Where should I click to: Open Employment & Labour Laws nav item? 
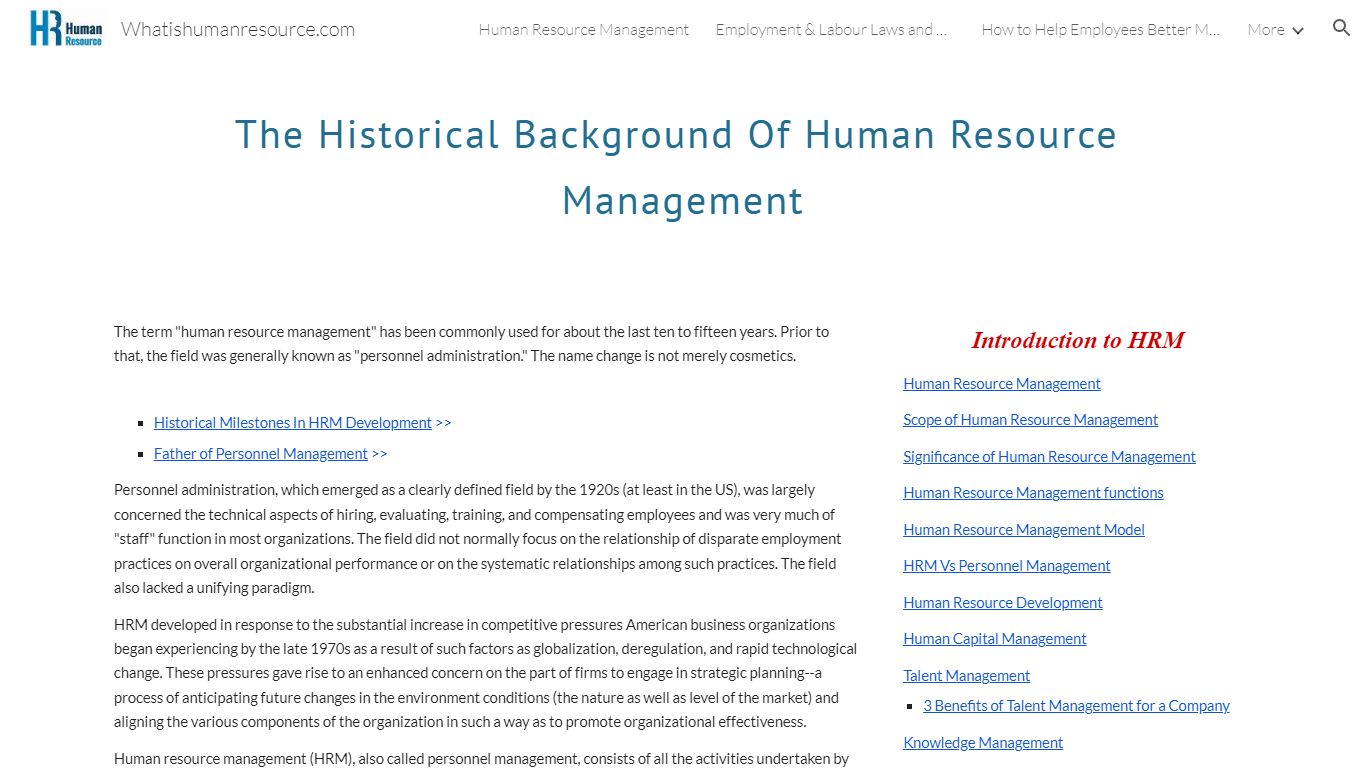[x=832, y=30]
